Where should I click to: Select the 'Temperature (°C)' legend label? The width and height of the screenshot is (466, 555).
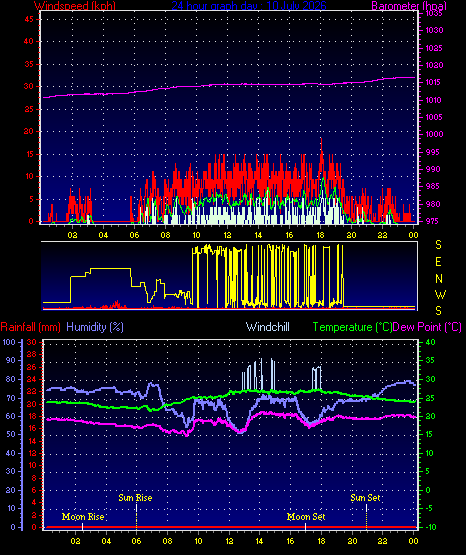coord(352,327)
